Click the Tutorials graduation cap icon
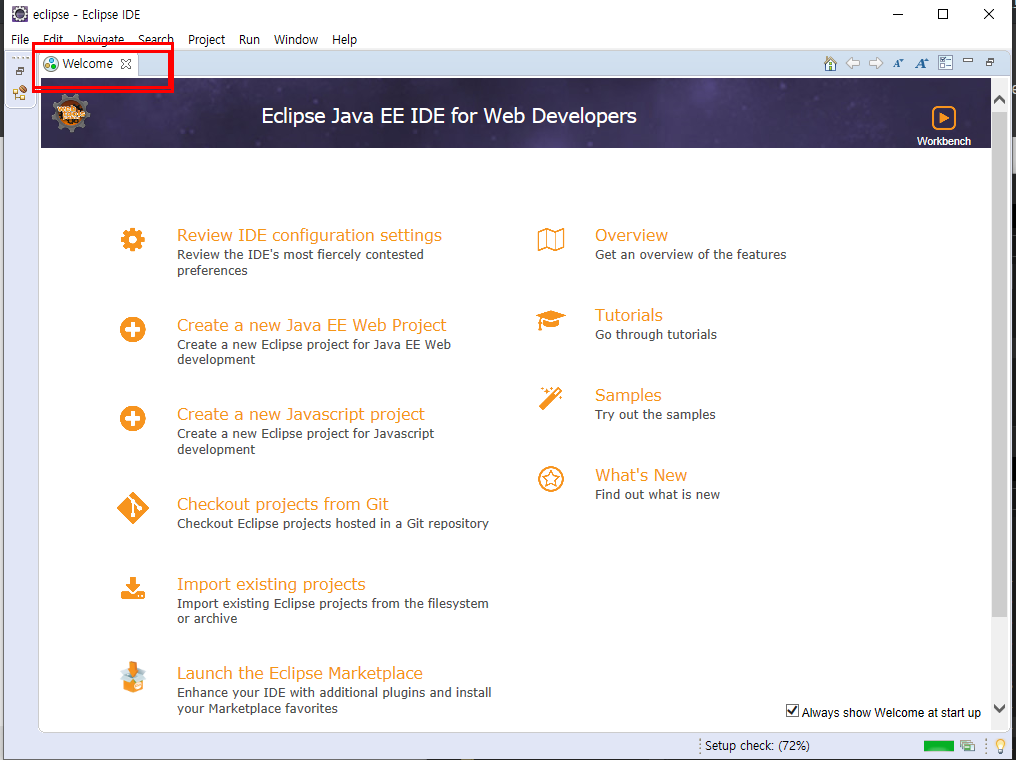 [x=551, y=320]
